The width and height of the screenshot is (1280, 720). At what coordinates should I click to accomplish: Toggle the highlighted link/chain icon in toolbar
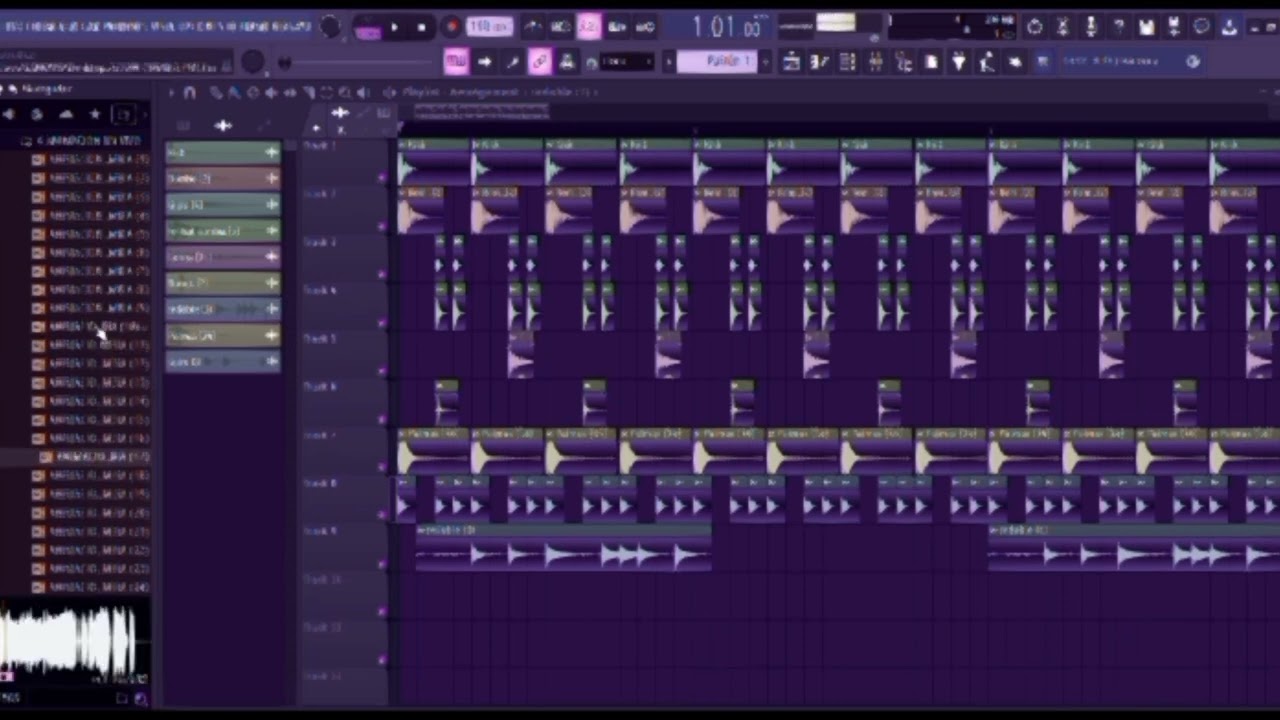[540, 62]
